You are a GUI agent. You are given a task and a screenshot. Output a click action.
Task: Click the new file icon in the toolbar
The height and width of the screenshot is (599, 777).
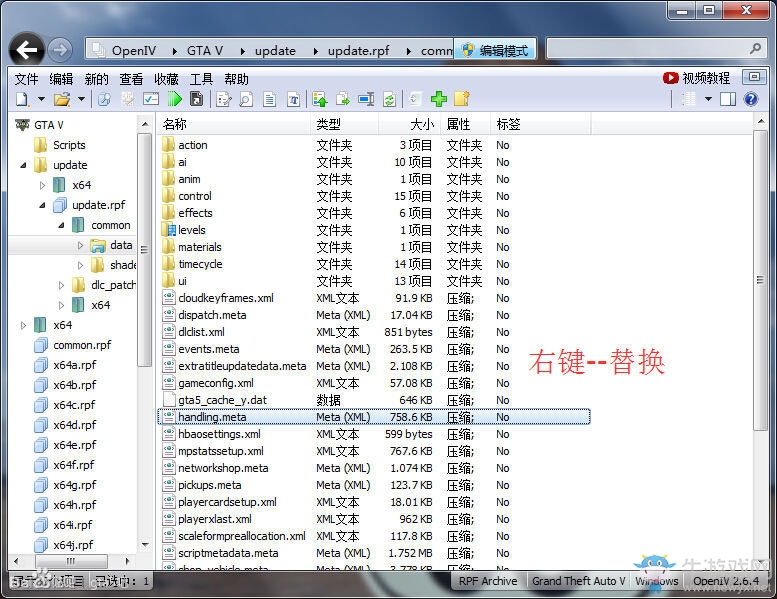tap(21, 99)
